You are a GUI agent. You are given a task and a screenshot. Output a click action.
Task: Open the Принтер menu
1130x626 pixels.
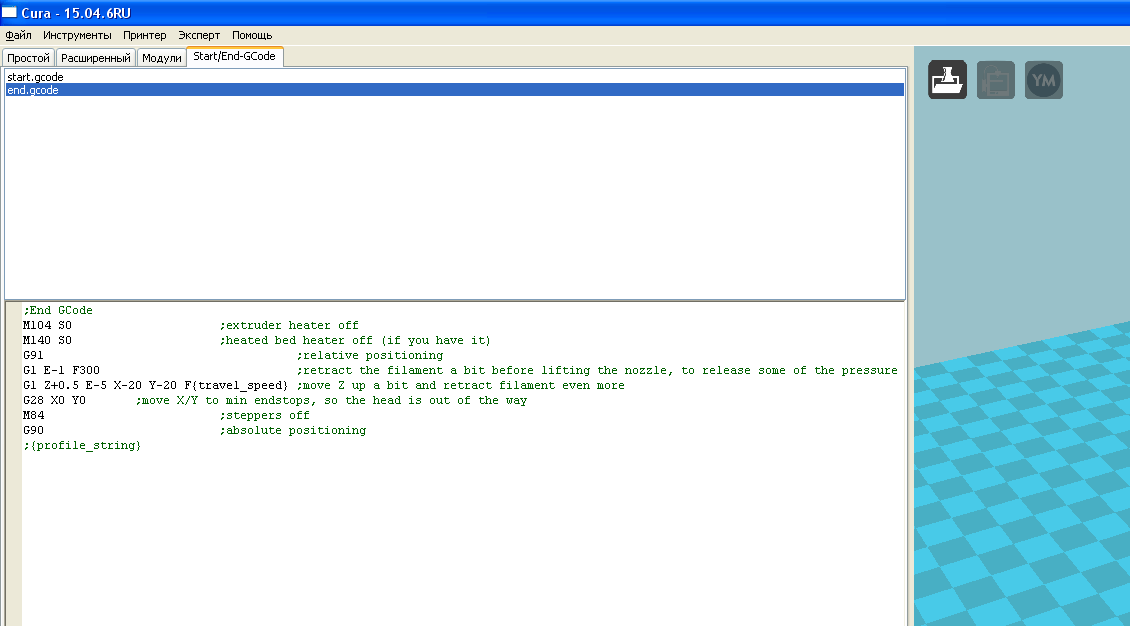(144, 35)
